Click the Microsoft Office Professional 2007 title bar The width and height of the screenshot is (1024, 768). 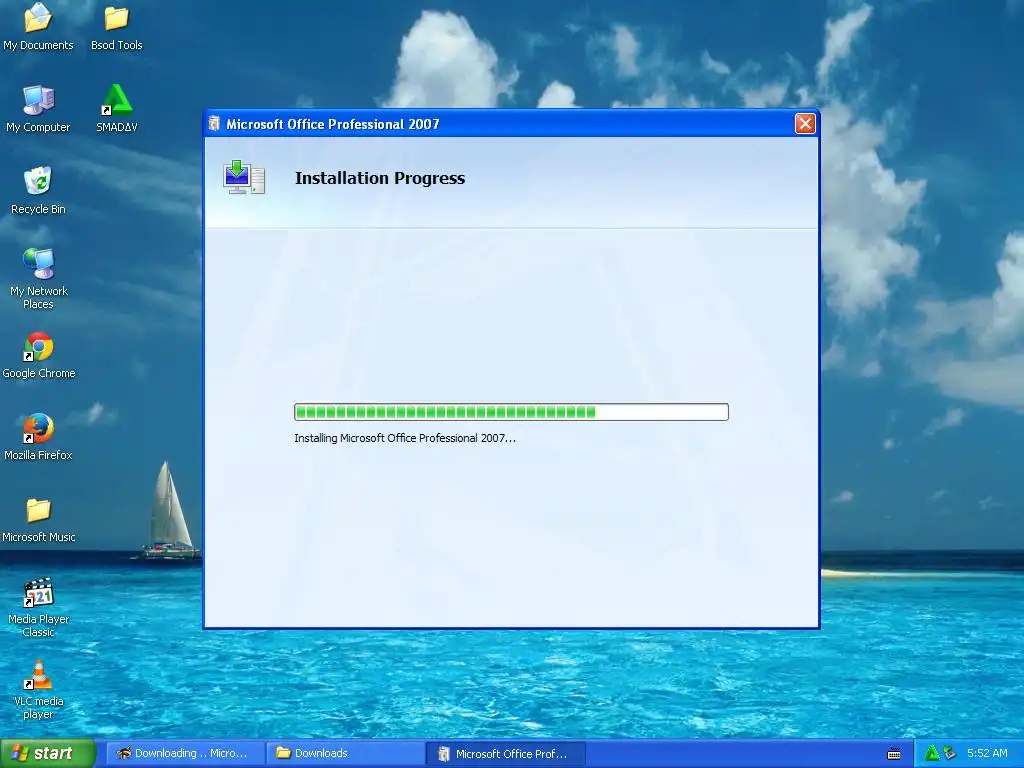pos(511,123)
